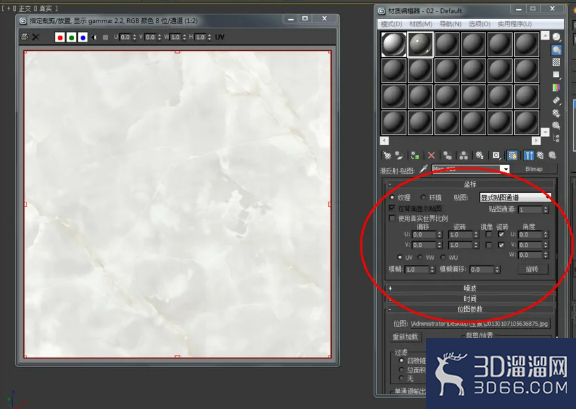Screen dimensions: 576x409
Task: Click the eyedropper pick material icon
Action: (x=424, y=169)
